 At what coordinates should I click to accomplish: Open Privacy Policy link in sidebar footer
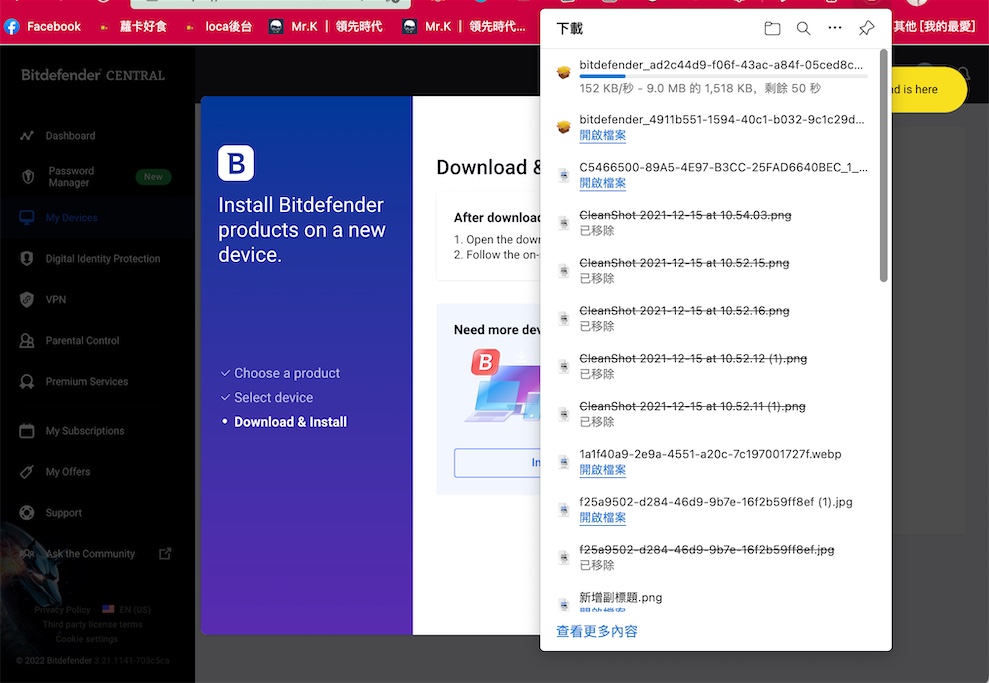point(62,610)
